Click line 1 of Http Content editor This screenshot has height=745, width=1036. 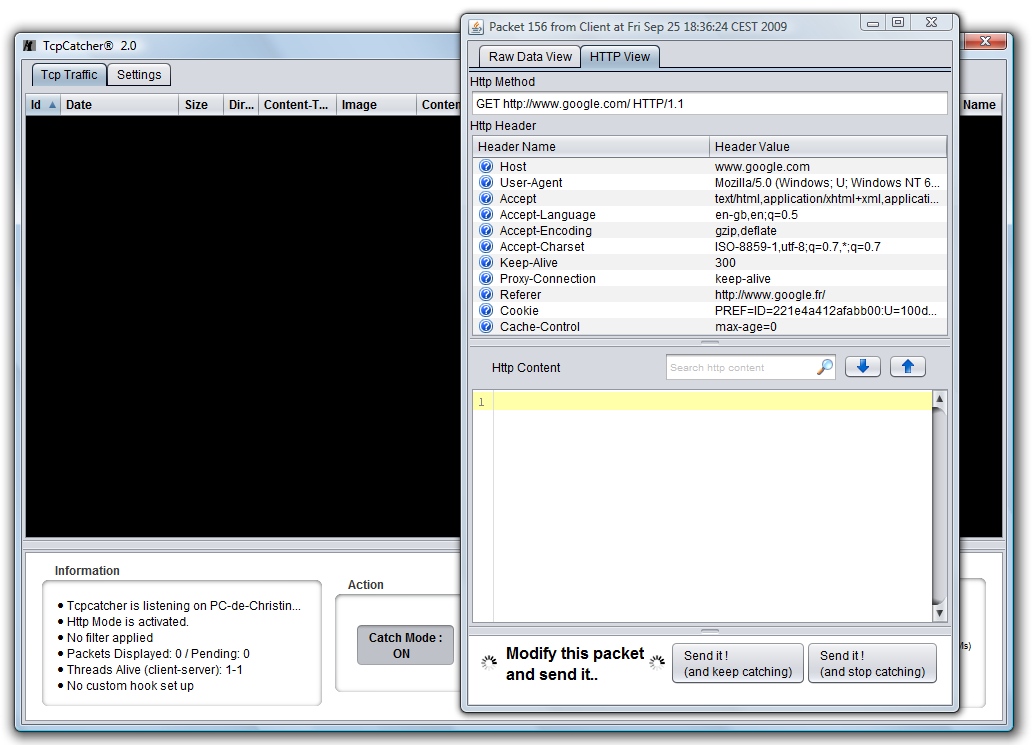(712, 402)
